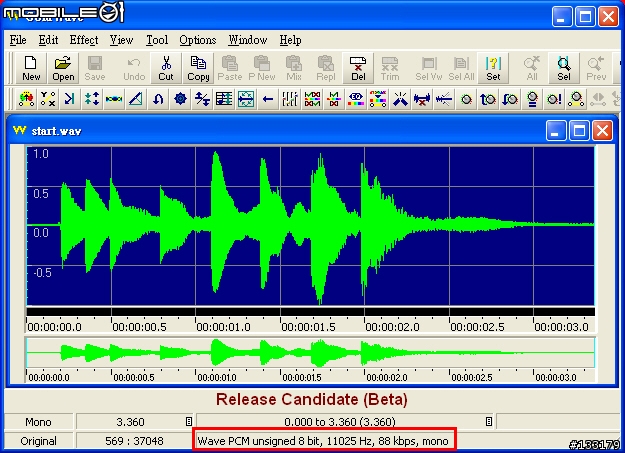Zoom to selection with Sel magnifier button
This screenshot has width=625, height=453.
point(564,68)
